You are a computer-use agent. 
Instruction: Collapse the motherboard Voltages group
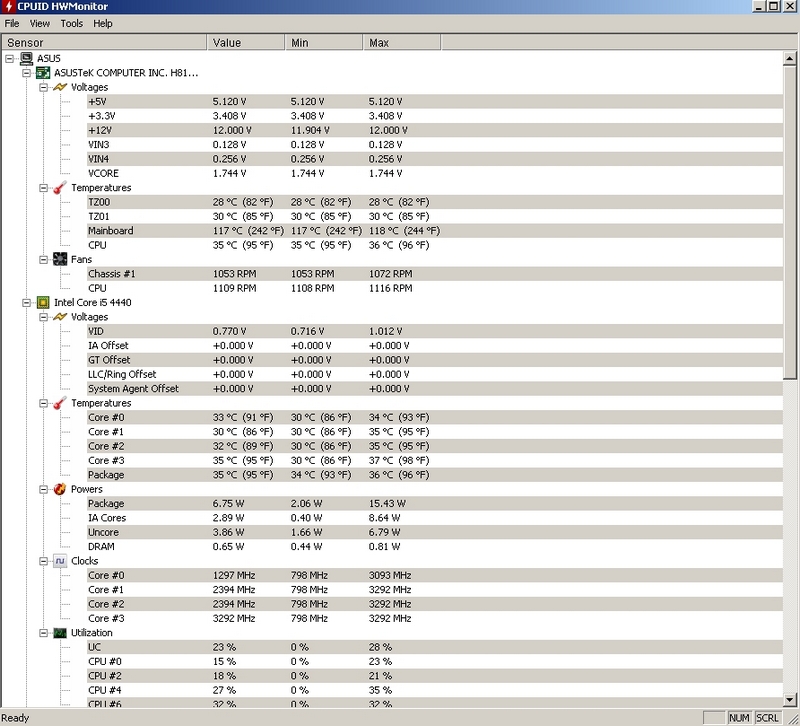click(43, 87)
